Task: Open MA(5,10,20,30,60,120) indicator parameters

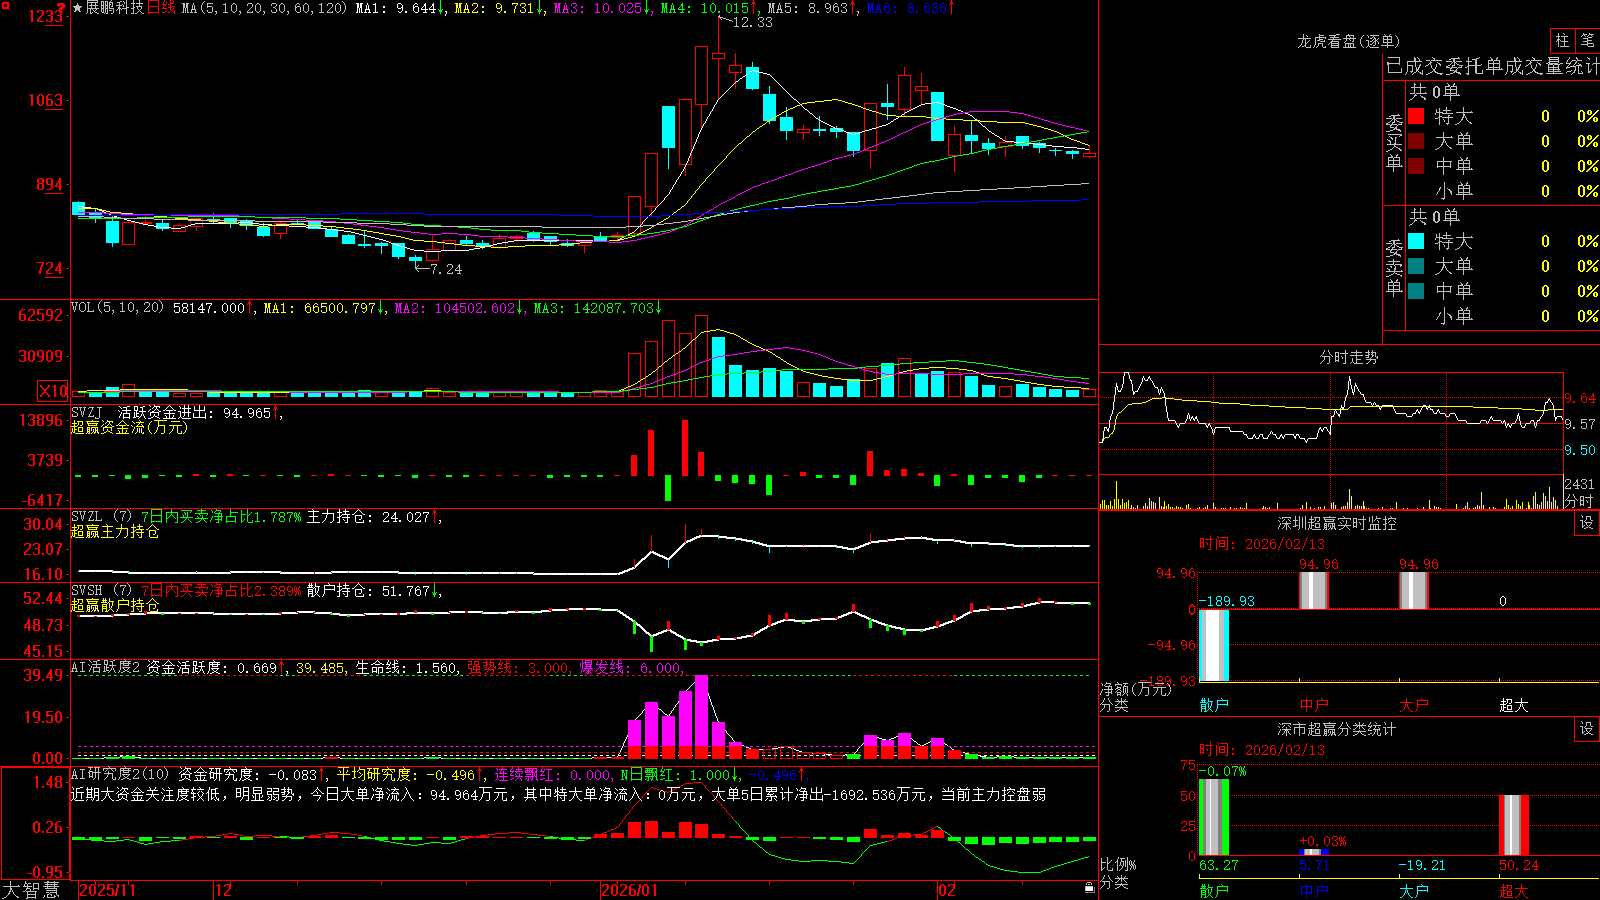Action: (x=264, y=8)
